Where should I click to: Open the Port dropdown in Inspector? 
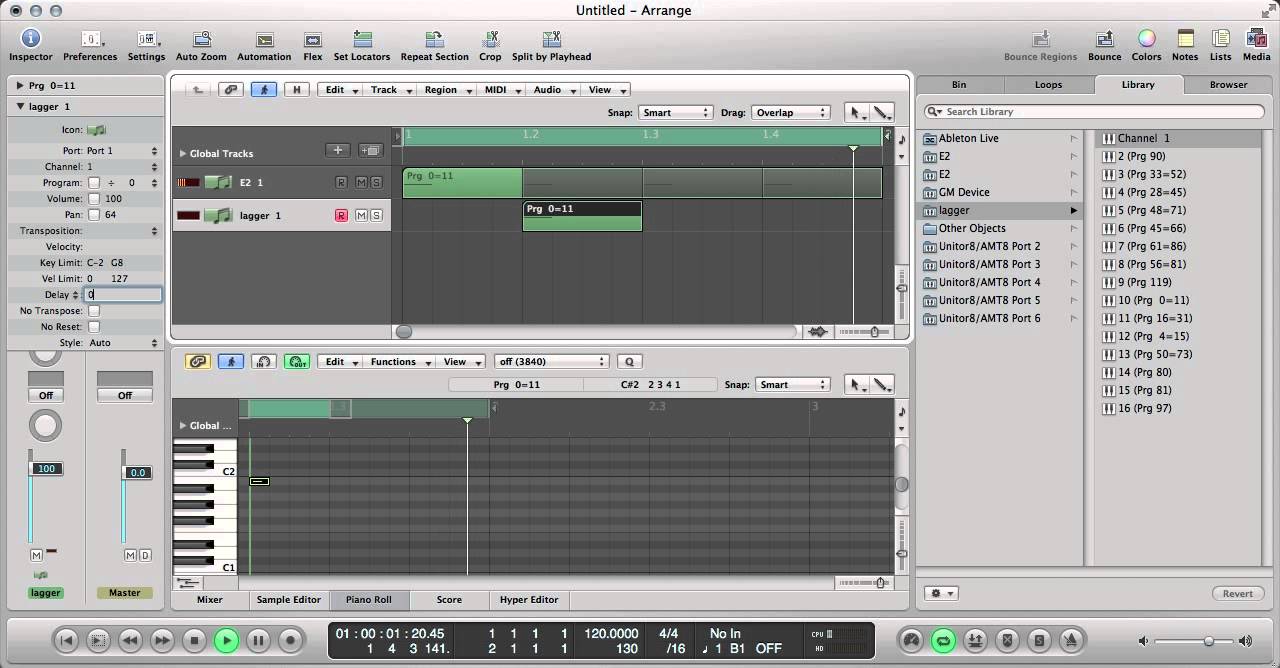[123, 151]
